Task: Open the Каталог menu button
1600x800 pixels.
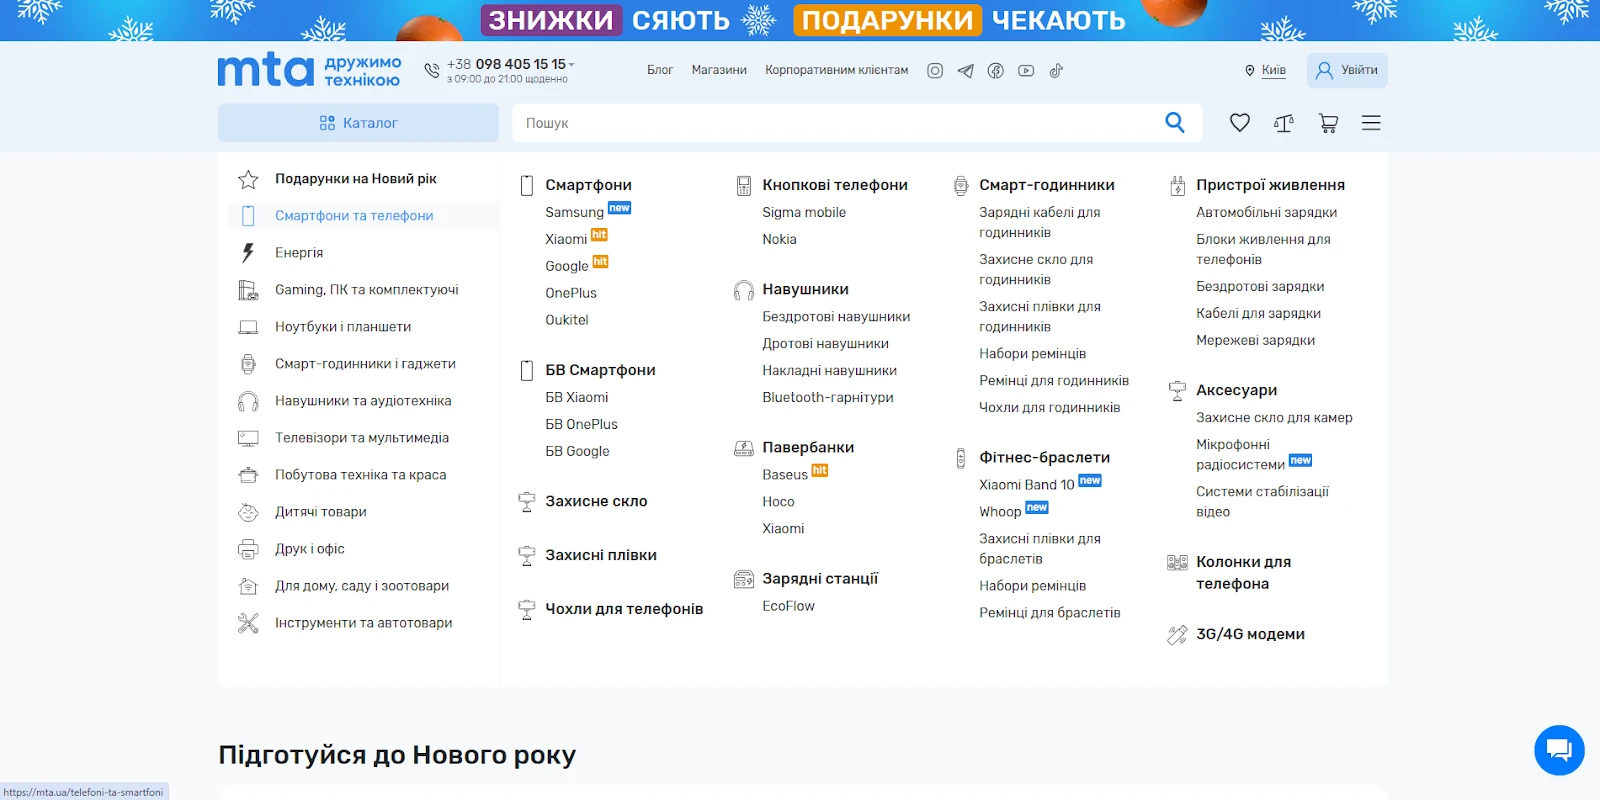Action: click(x=358, y=123)
